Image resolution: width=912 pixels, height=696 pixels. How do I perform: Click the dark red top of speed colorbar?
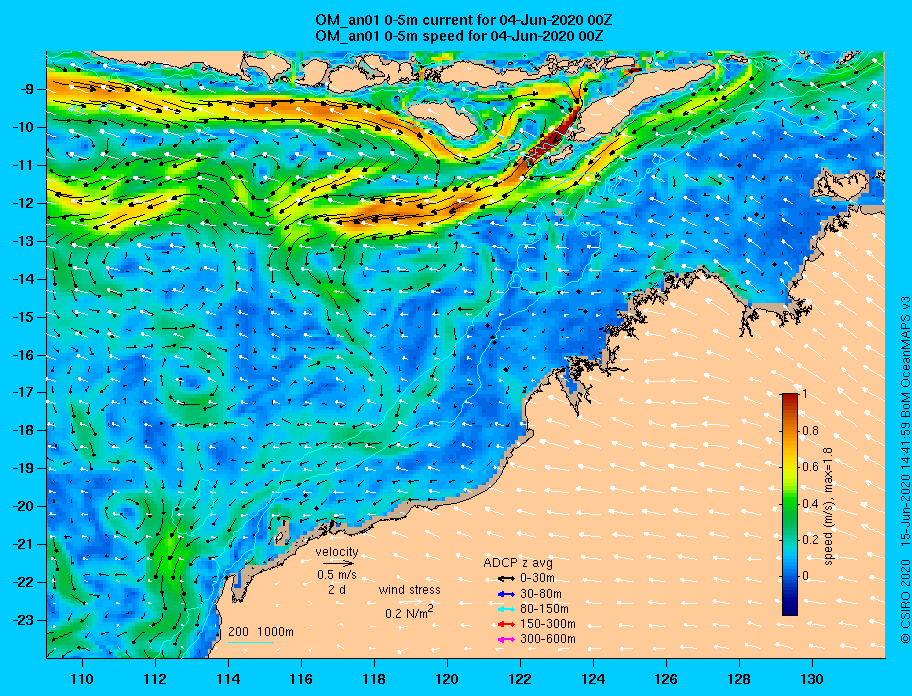790,398
